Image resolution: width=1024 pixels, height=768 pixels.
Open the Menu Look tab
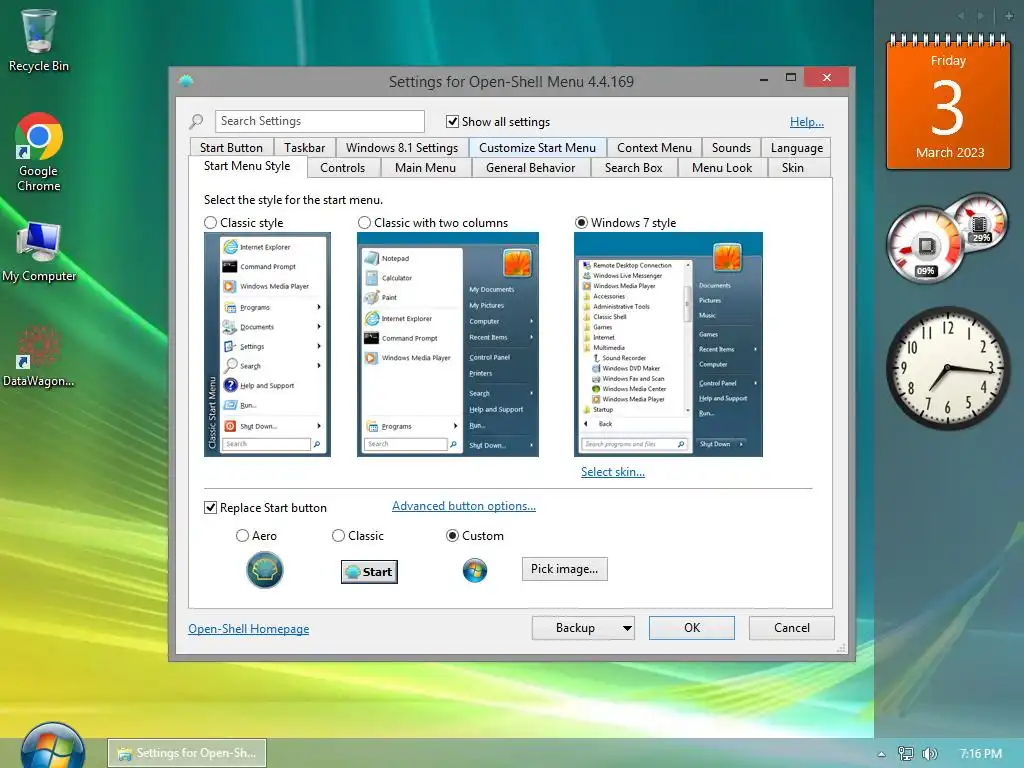coord(722,168)
